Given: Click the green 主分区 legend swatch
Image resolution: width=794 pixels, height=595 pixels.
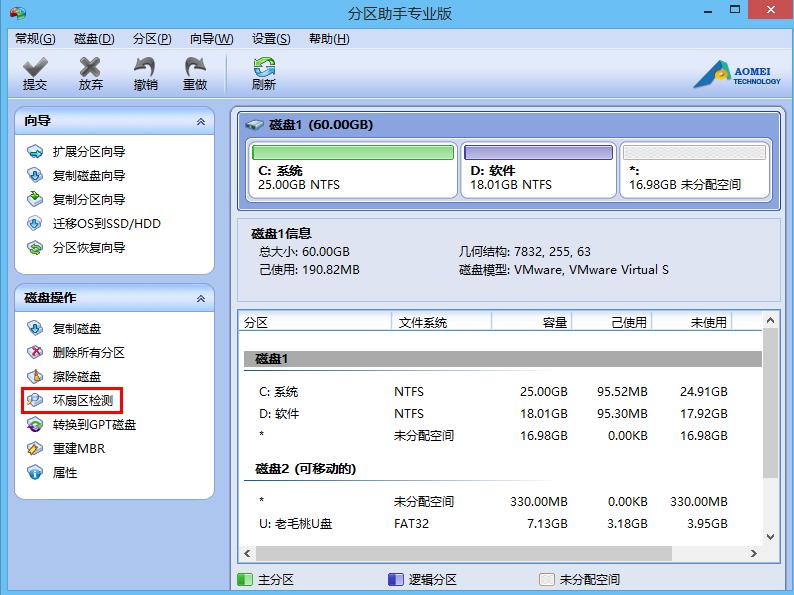Looking at the screenshot, I should (x=245, y=579).
